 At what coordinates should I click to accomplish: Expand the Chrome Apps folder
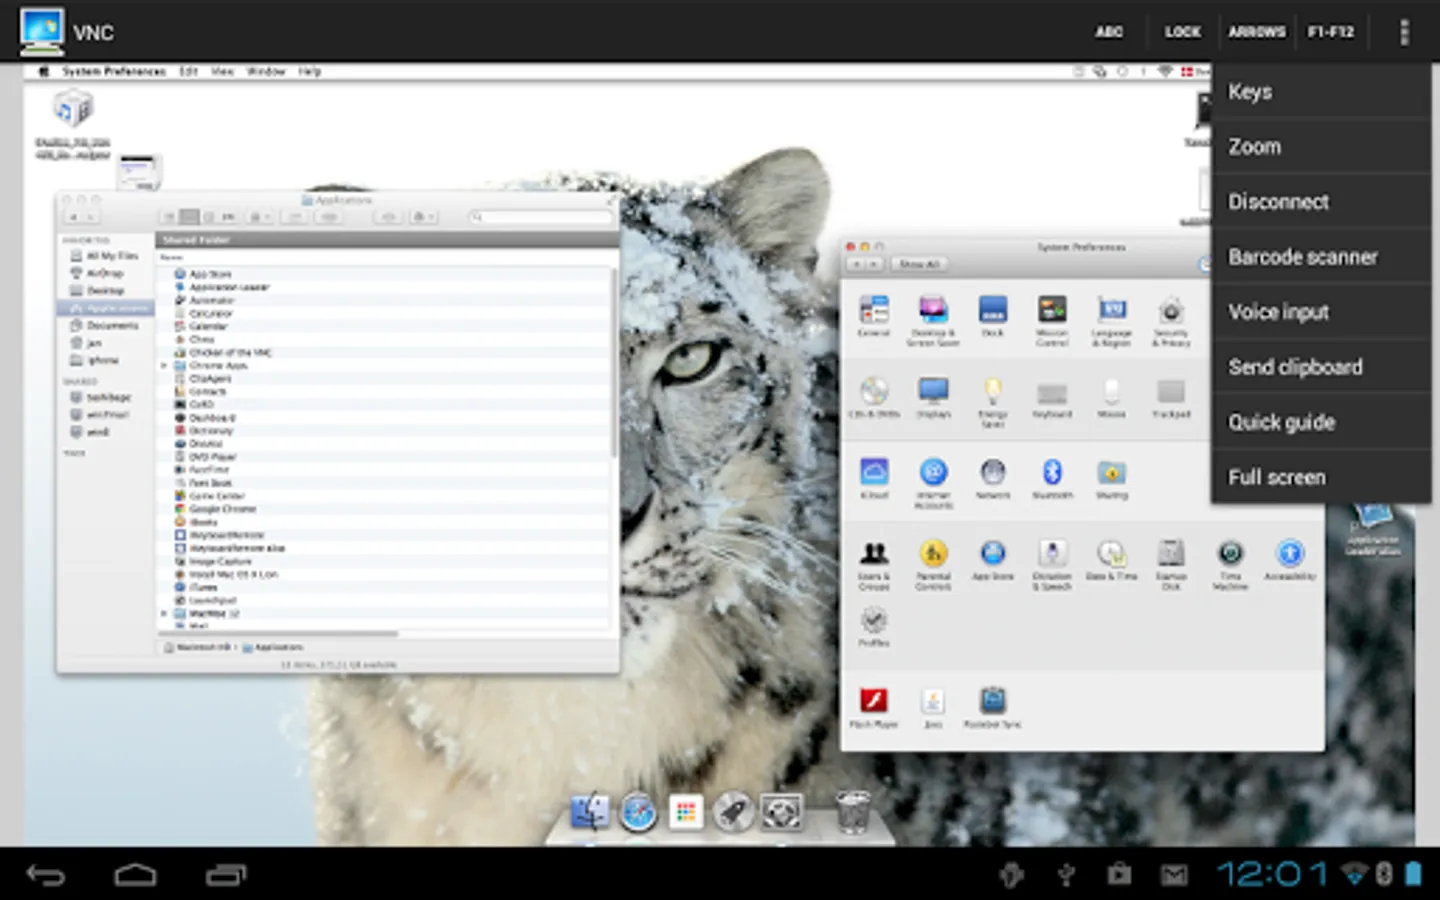(165, 366)
